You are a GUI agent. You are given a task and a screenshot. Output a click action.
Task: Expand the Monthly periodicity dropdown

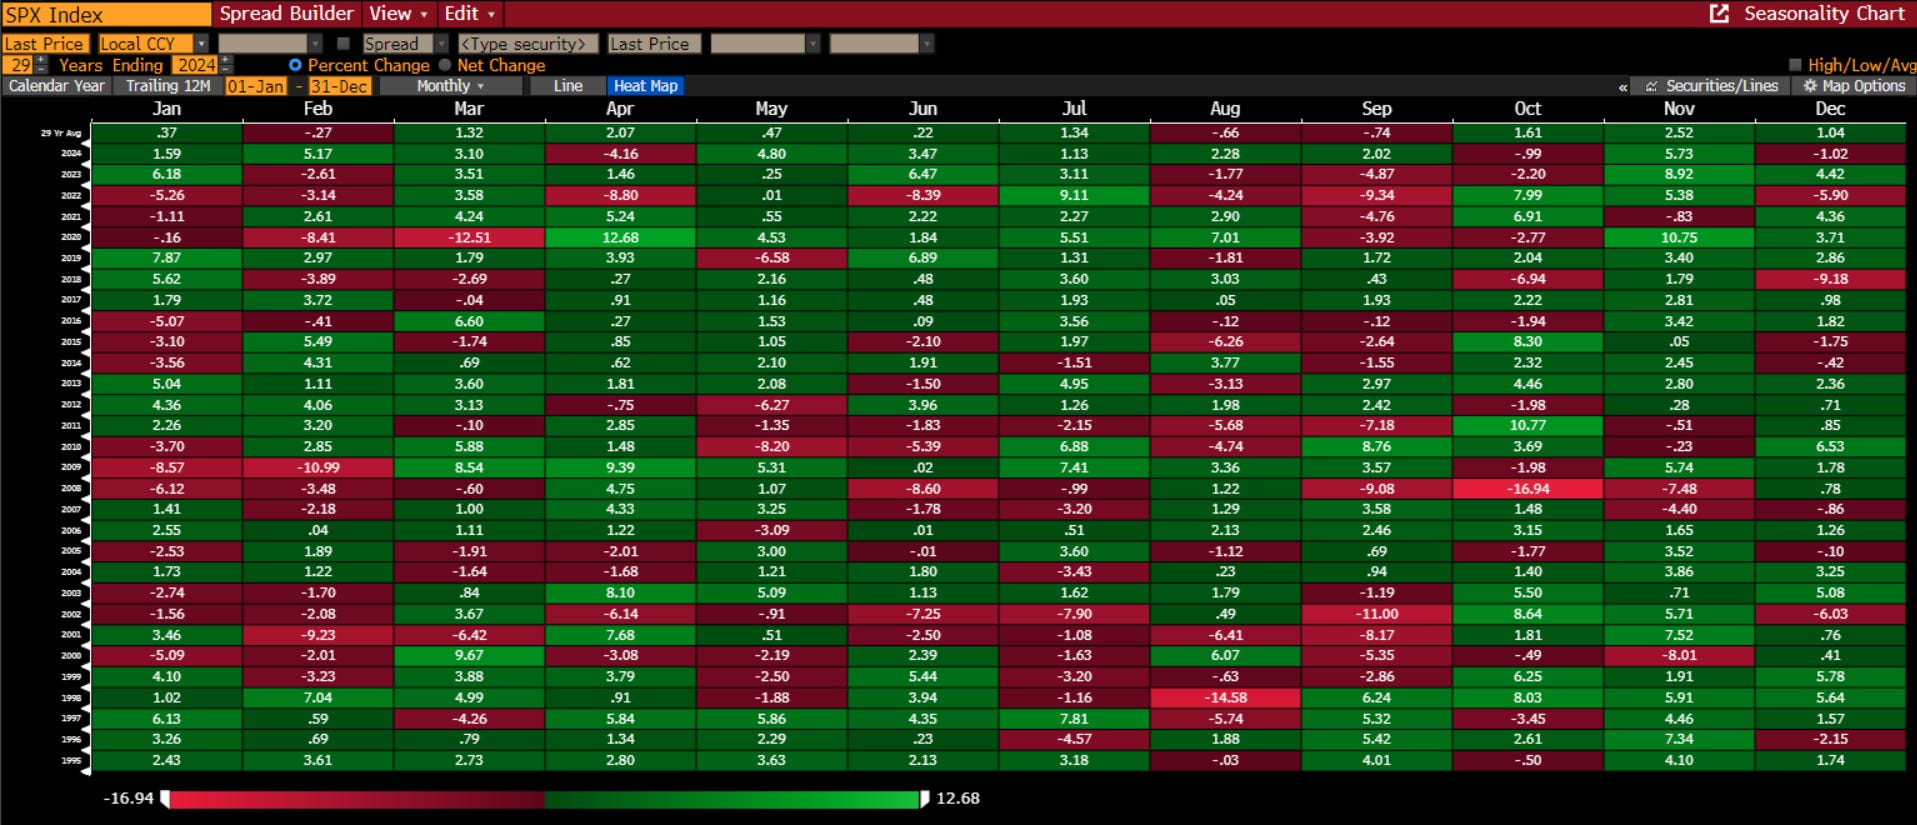pyautogui.click(x=450, y=86)
